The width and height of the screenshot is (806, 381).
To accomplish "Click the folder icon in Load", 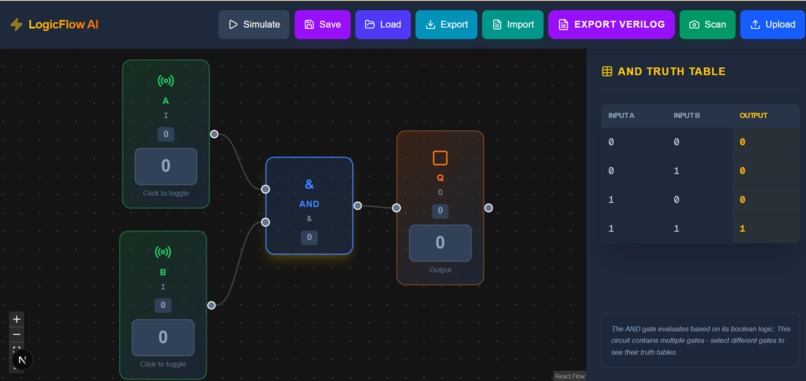I will pyautogui.click(x=370, y=25).
